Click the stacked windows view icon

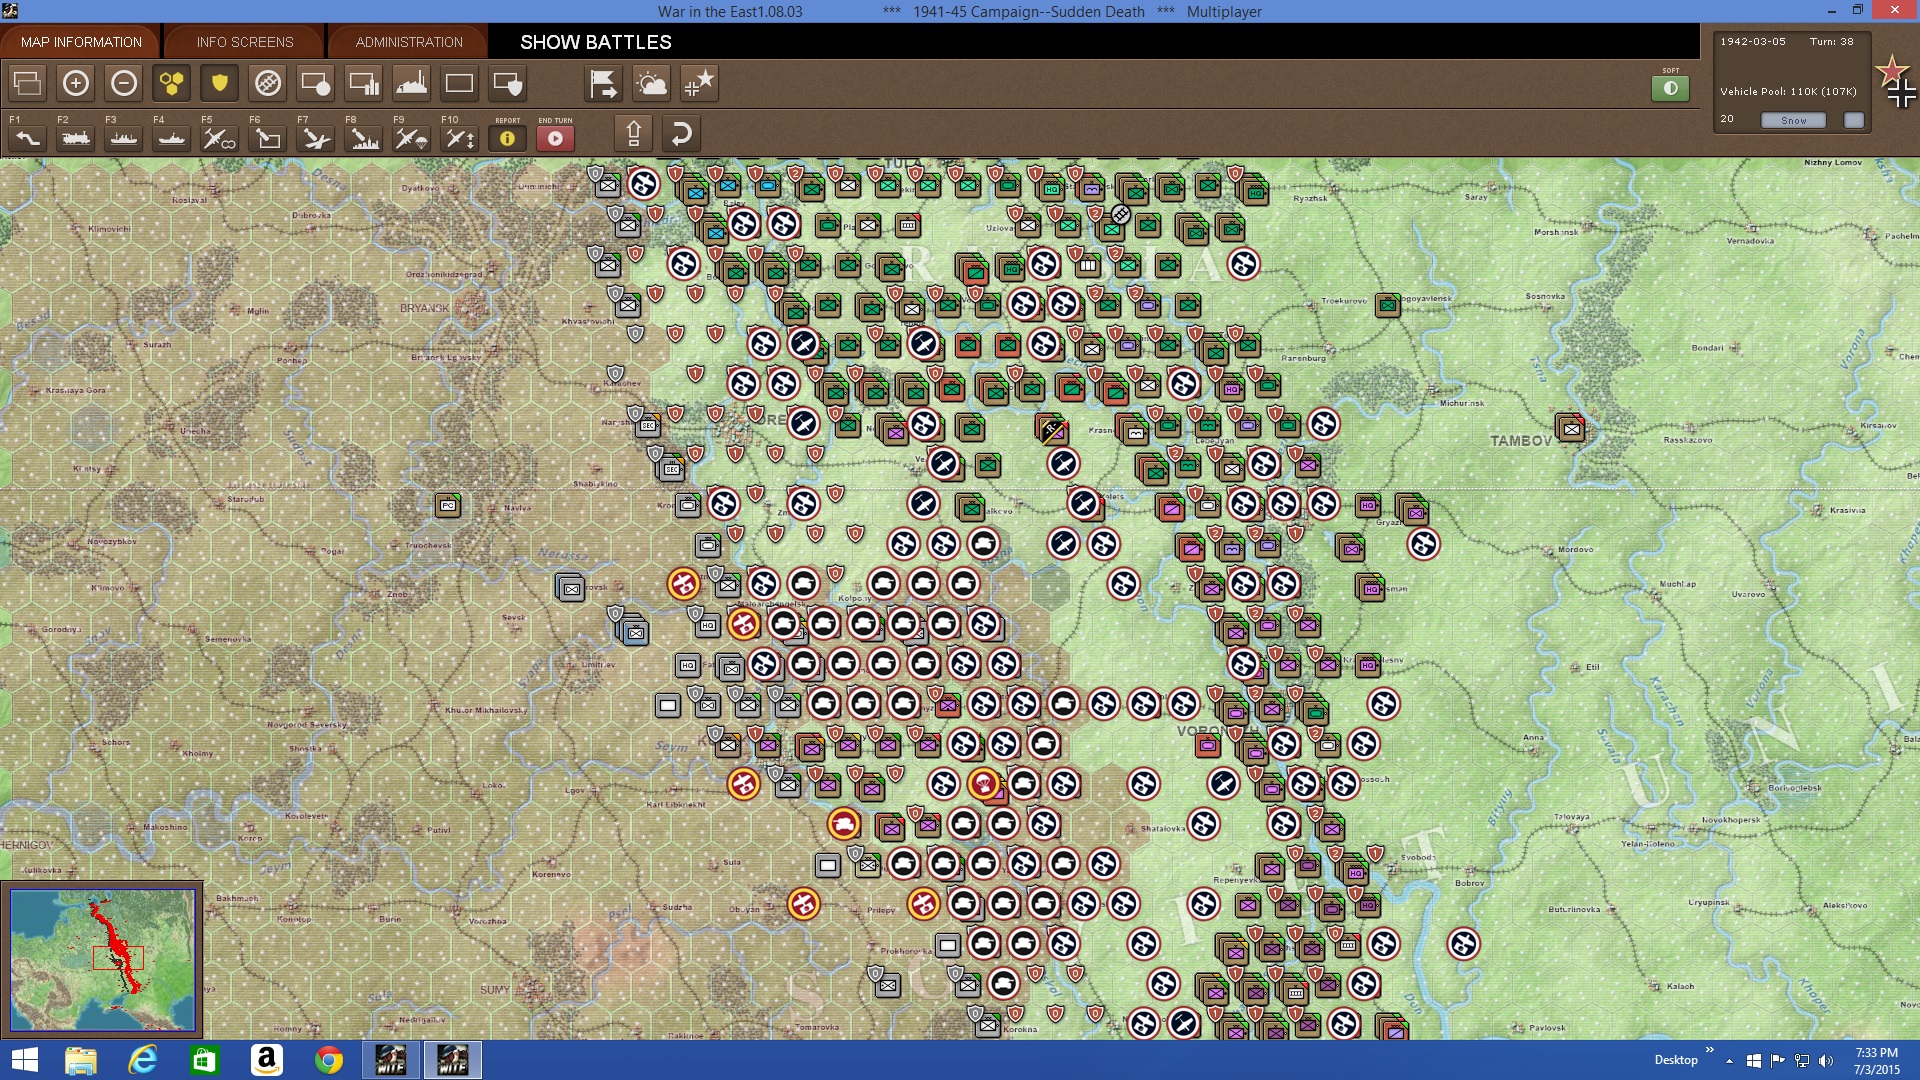(28, 83)
